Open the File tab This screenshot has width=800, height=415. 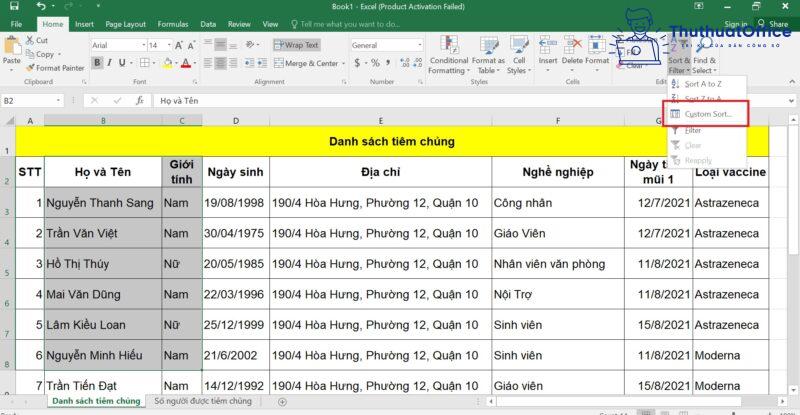click(x=16, y=24)
